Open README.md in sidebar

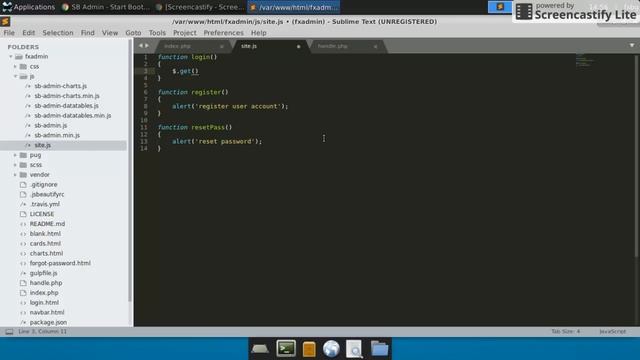[x=47, y=224]
